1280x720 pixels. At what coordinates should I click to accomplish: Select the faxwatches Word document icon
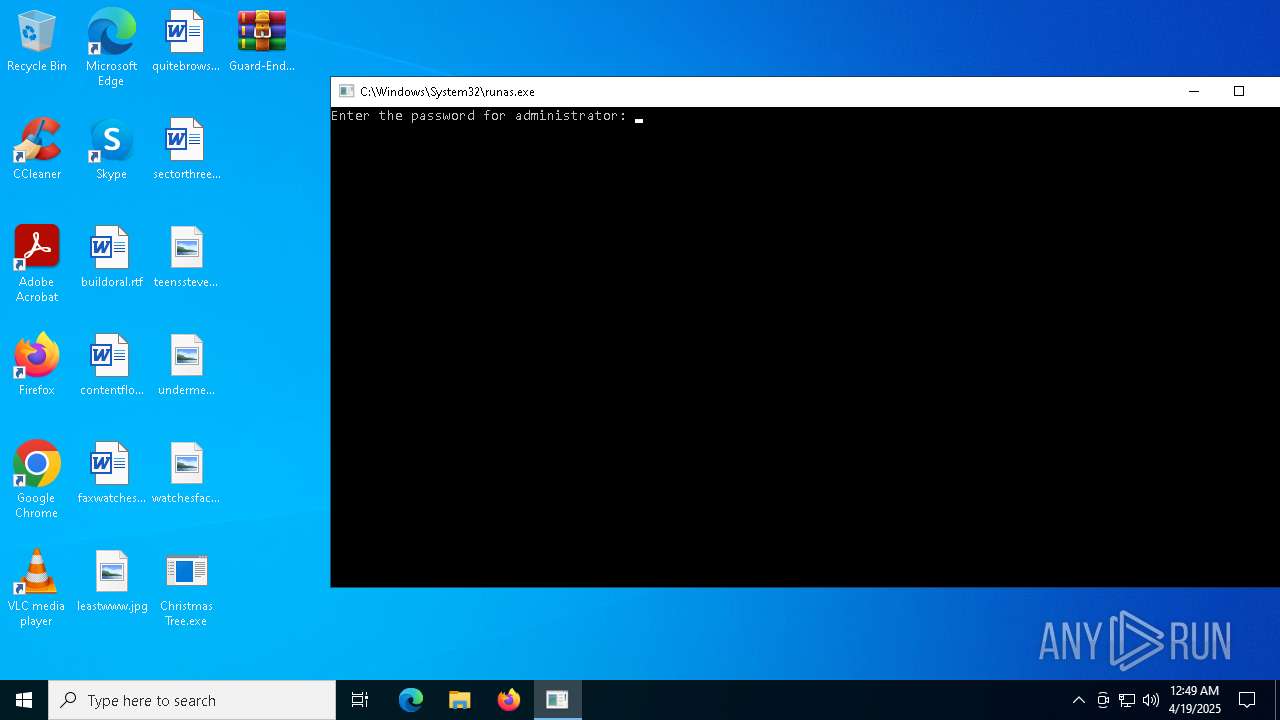click(x=111, y=474)
